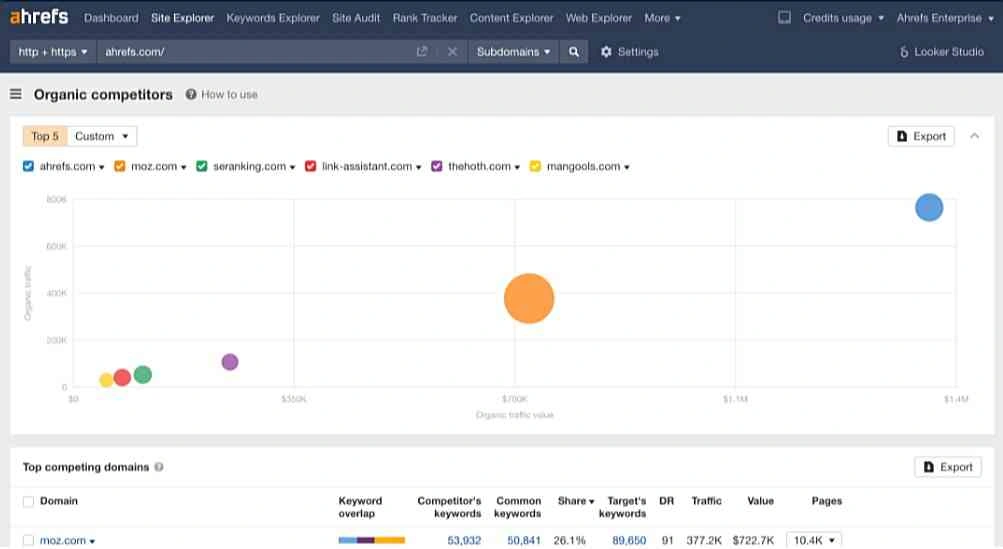Open the moz.com domain link in table
Screen dimensions: 1003x549
[x=63, y=541]
